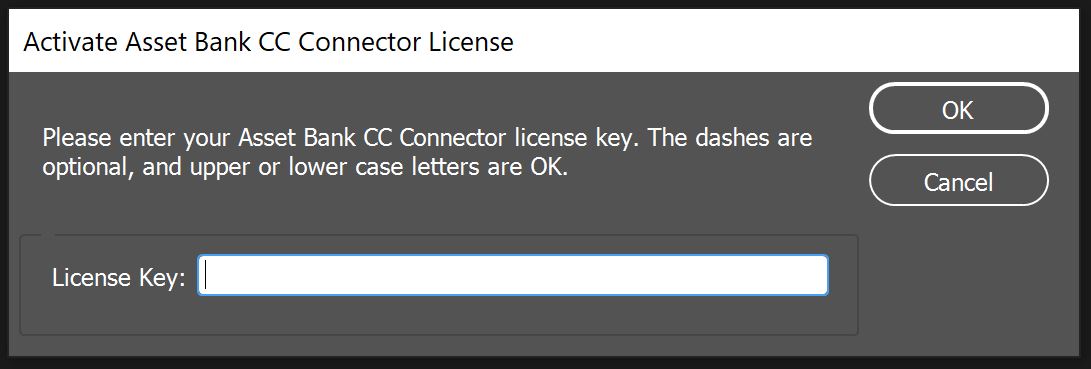Confirm license activation with OK
Screen dimensions: 1091x369
958,109
